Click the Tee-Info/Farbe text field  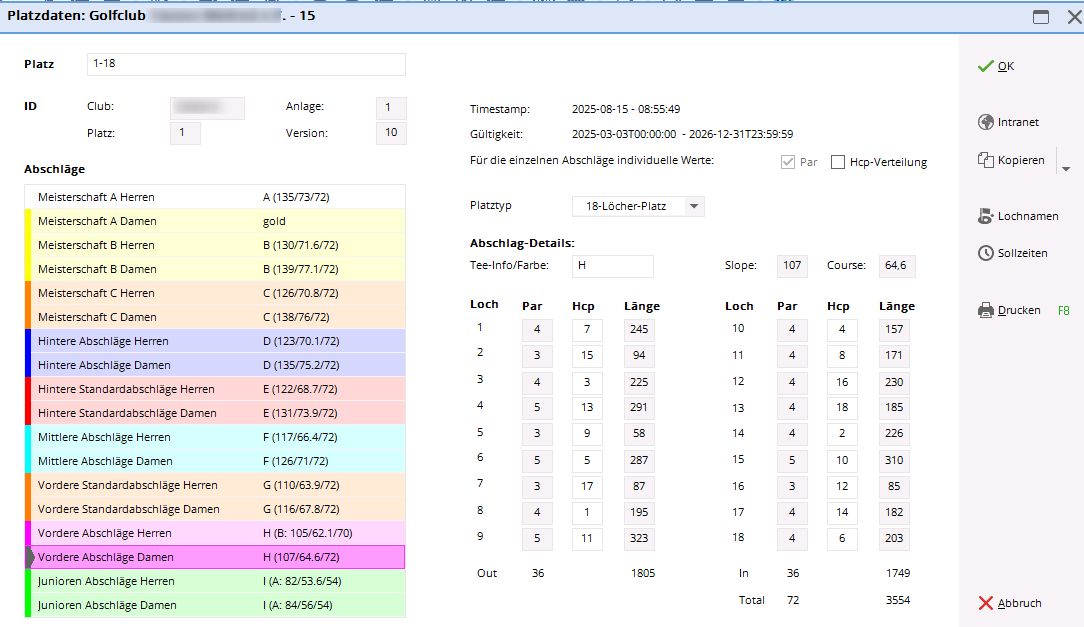(x=612, y=266)
